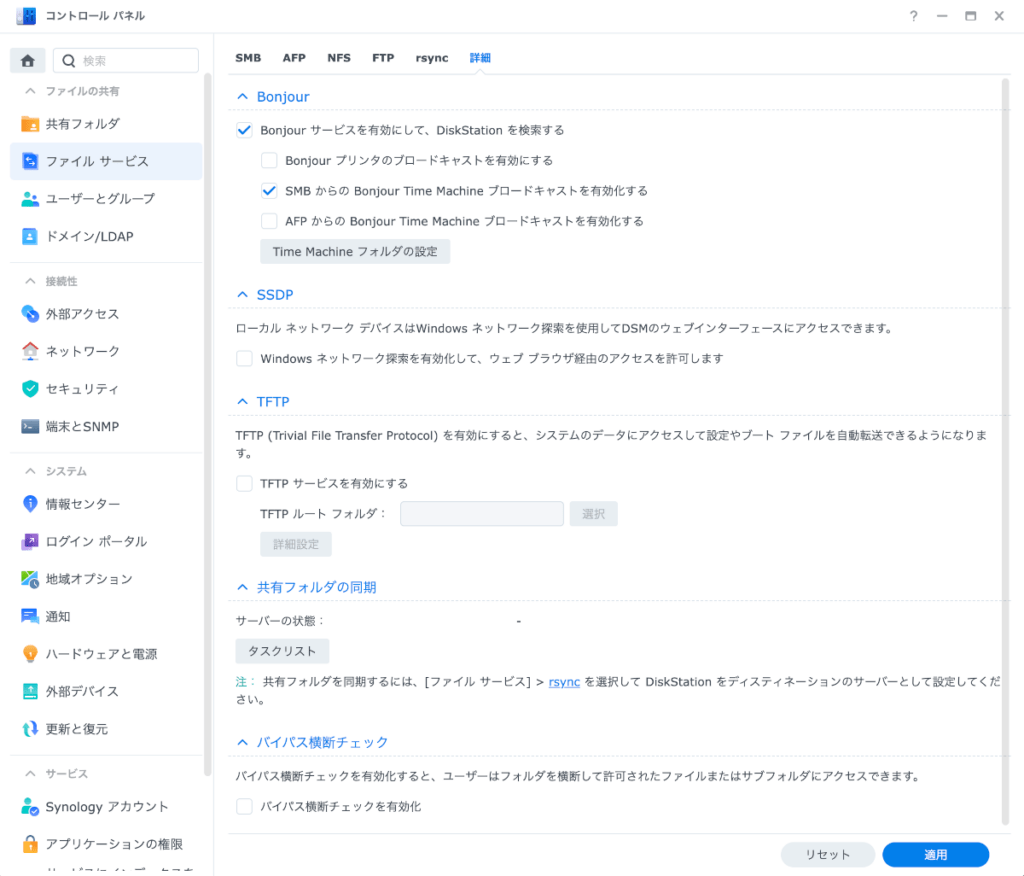Screen dimensions: 1024x876
Task: Enable TFTP サービスを有効にする checkbox
Action: [x=244, y=483]
